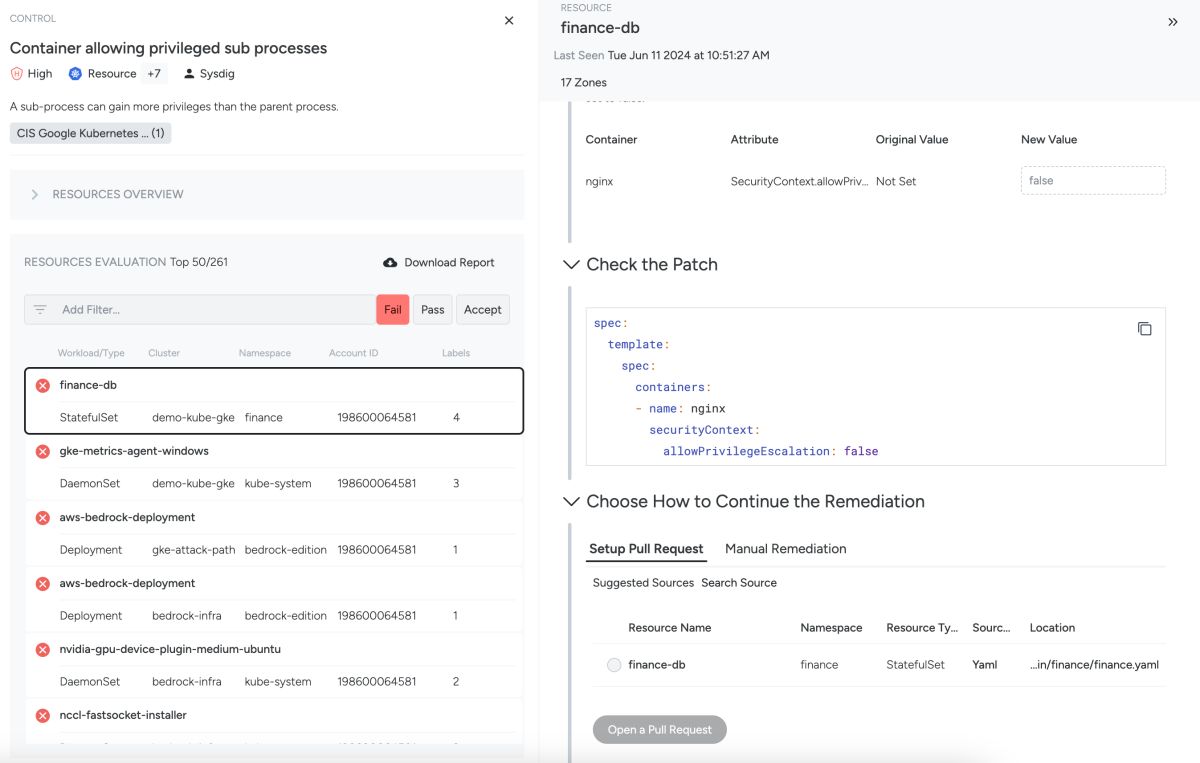This screenshot has height=763, width=1200.
Task: Click the Open a Pull Request button
Action: (660, 730)
